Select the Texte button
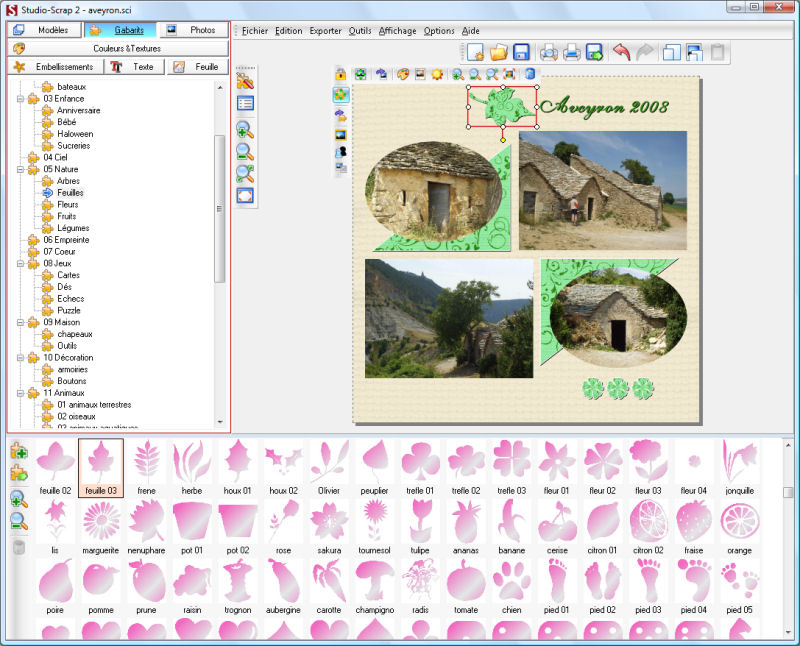The height and width of the screenshot is (646, 800). tap(135, 67)
